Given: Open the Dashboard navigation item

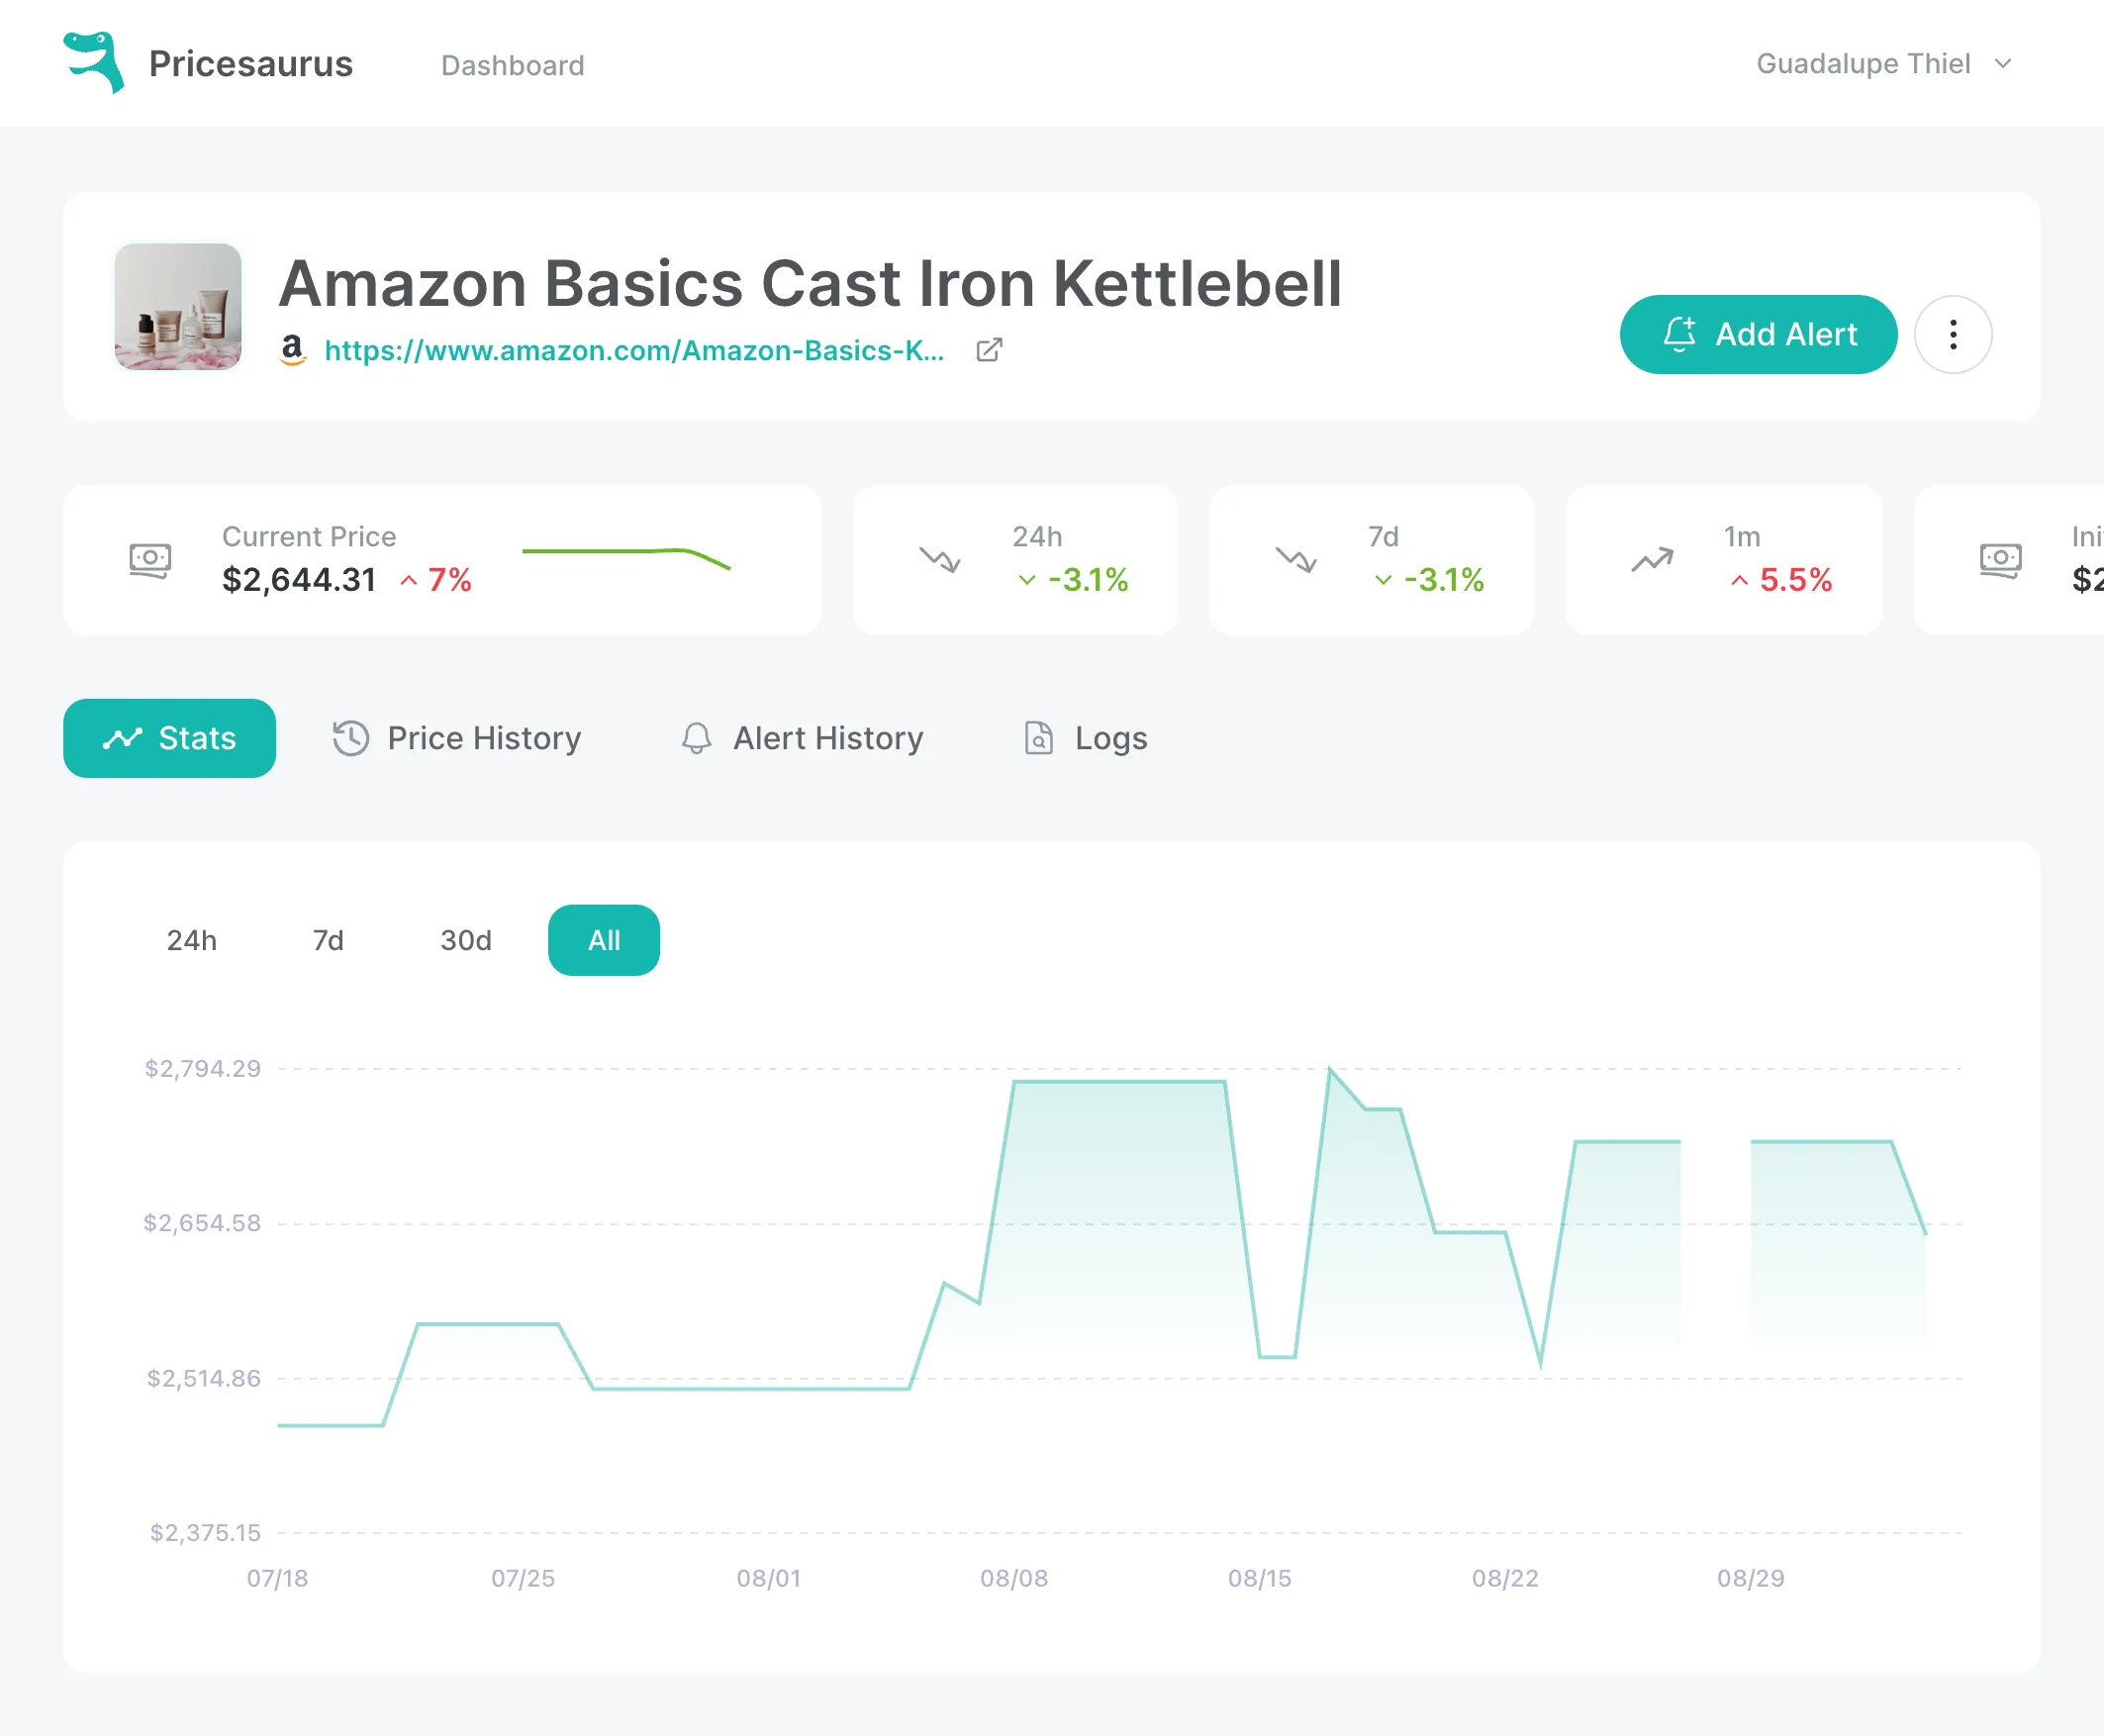Looking at the screenshot, I should click(513, 65).
